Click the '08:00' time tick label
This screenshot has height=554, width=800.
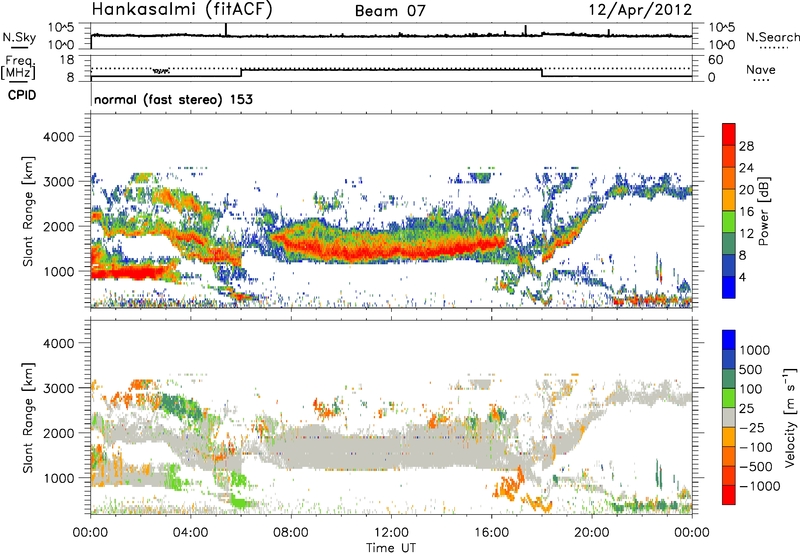pyautogui.click(x=291, y=533)
